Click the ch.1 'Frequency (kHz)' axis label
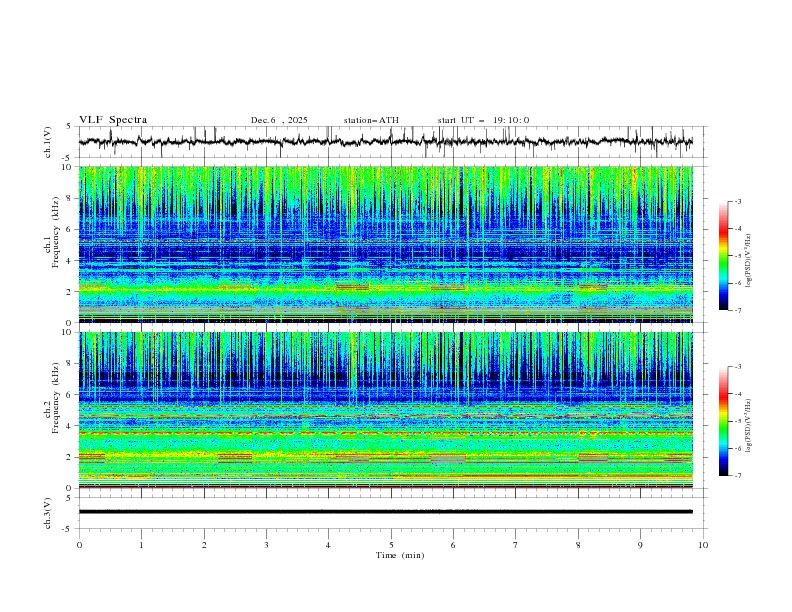The height and width of the screenshot is (612, 792). (56, 232)
